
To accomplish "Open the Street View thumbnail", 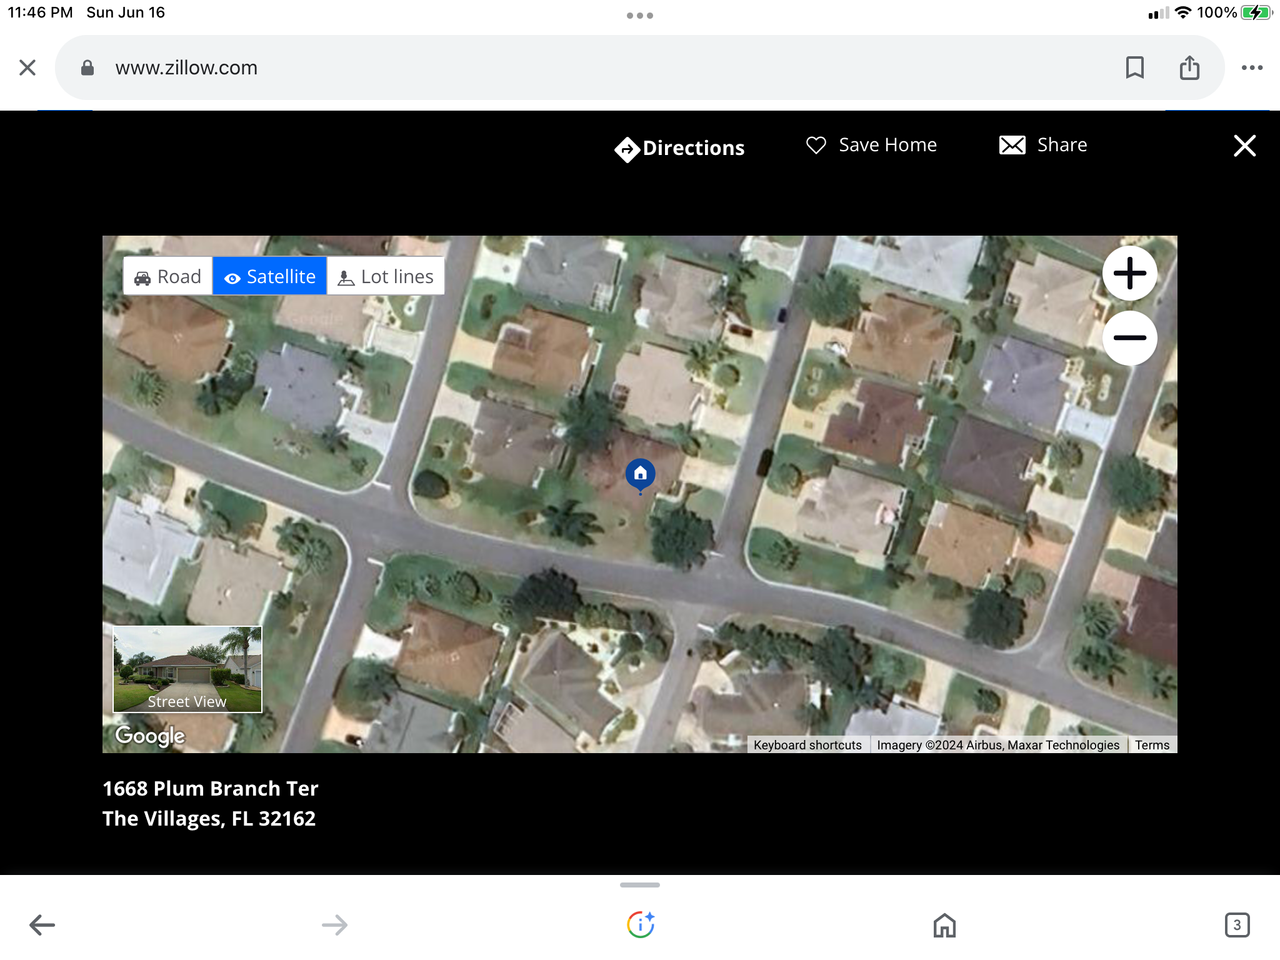I will coord(188,669).
